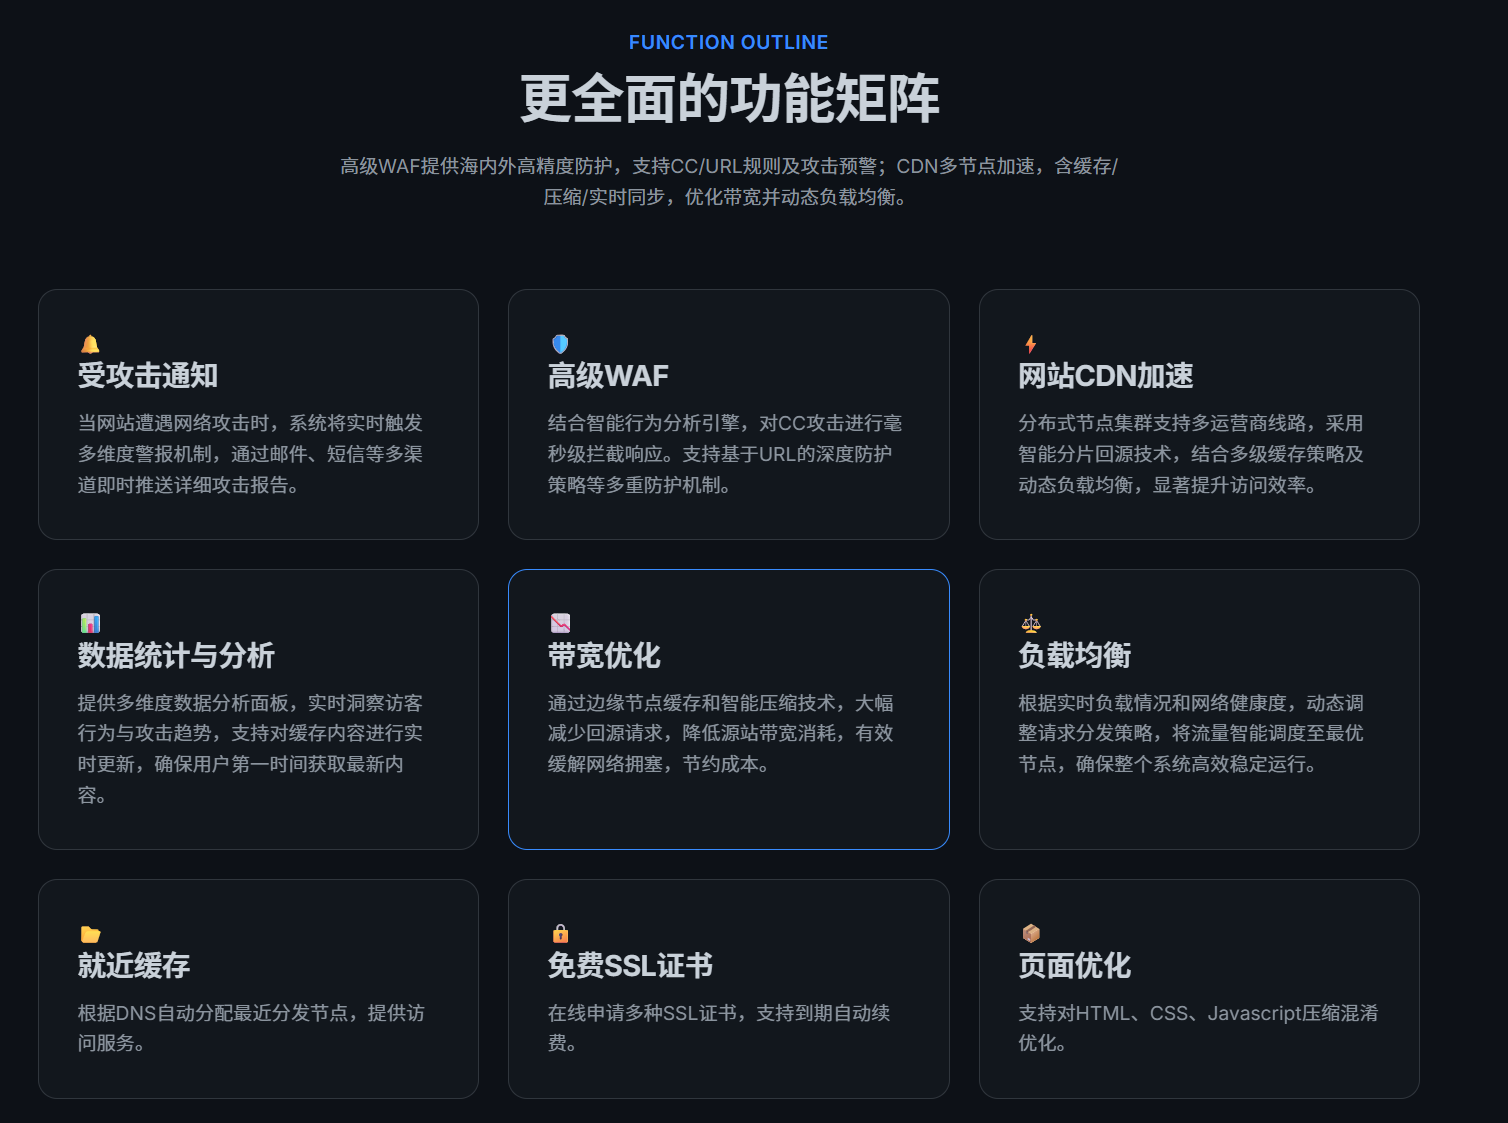Click the 免费SSL证书 title text
Viewport: 1508px width, 1123px height.
(630, 967)
